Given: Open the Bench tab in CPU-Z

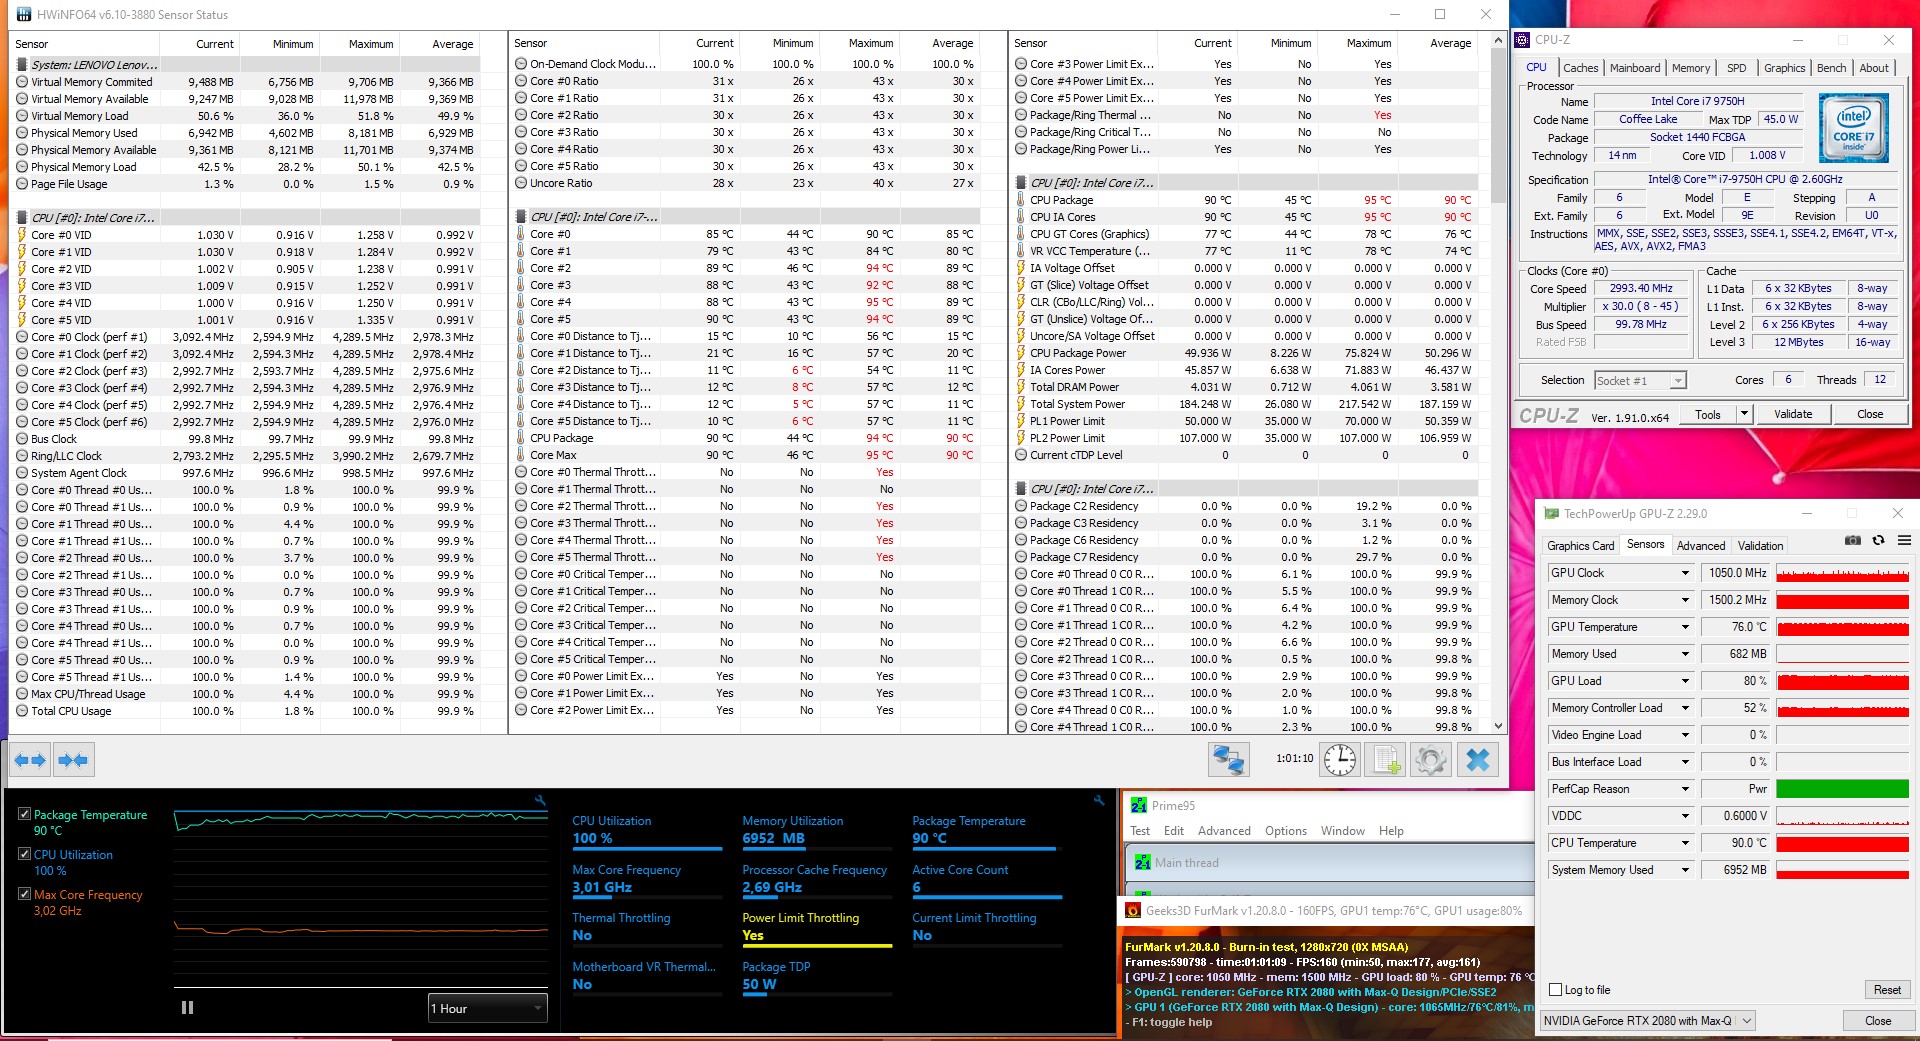Looking at the screenshot, I should (x=1832, y=68).
